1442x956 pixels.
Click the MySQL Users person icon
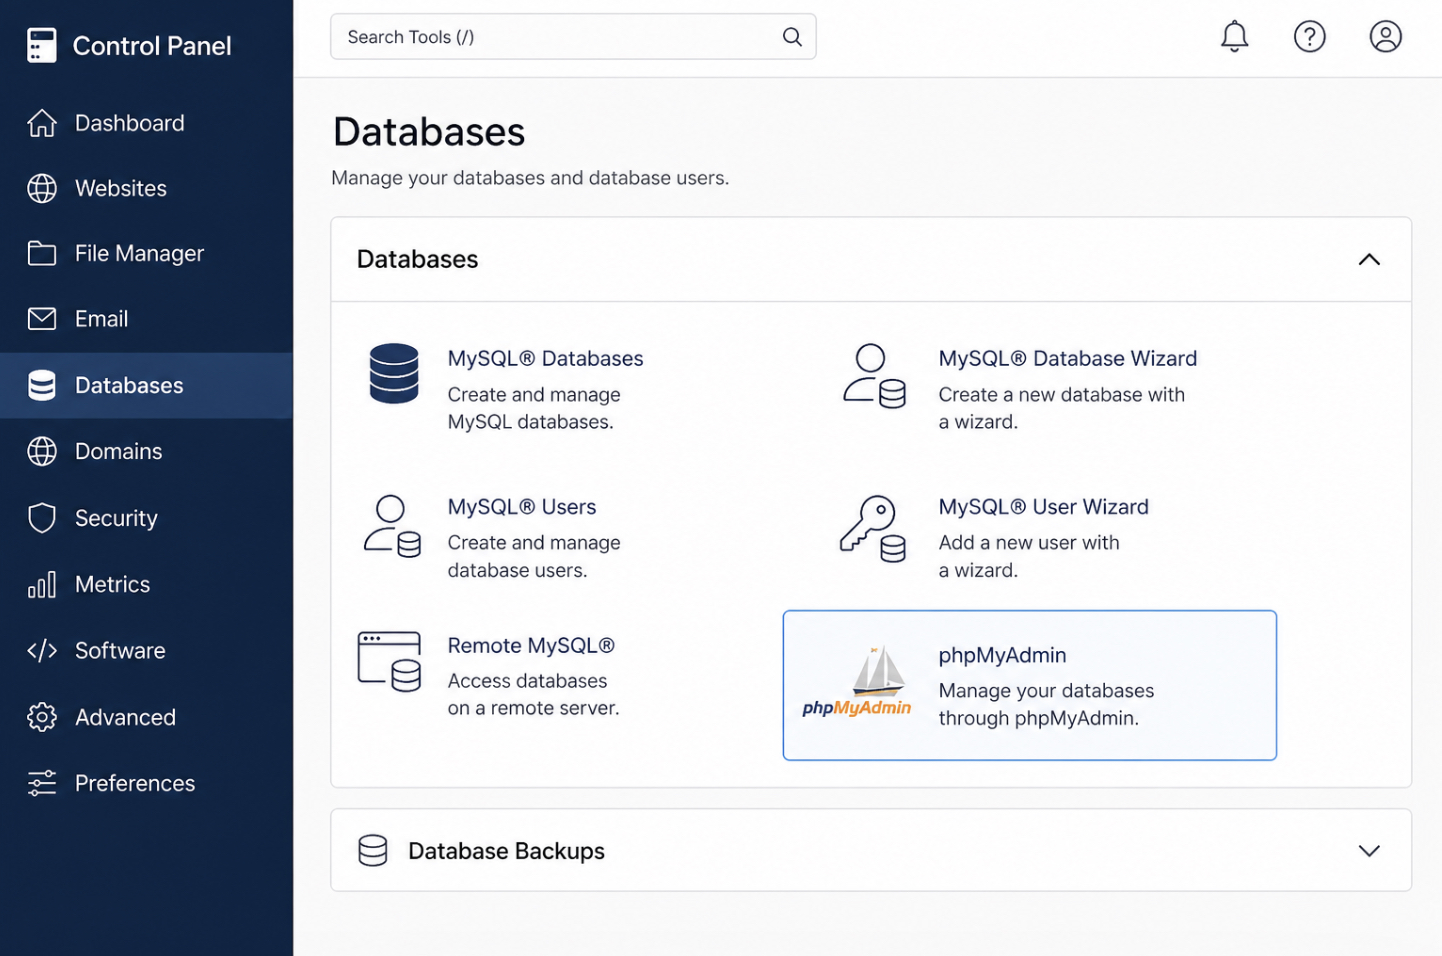coord(392,526)
